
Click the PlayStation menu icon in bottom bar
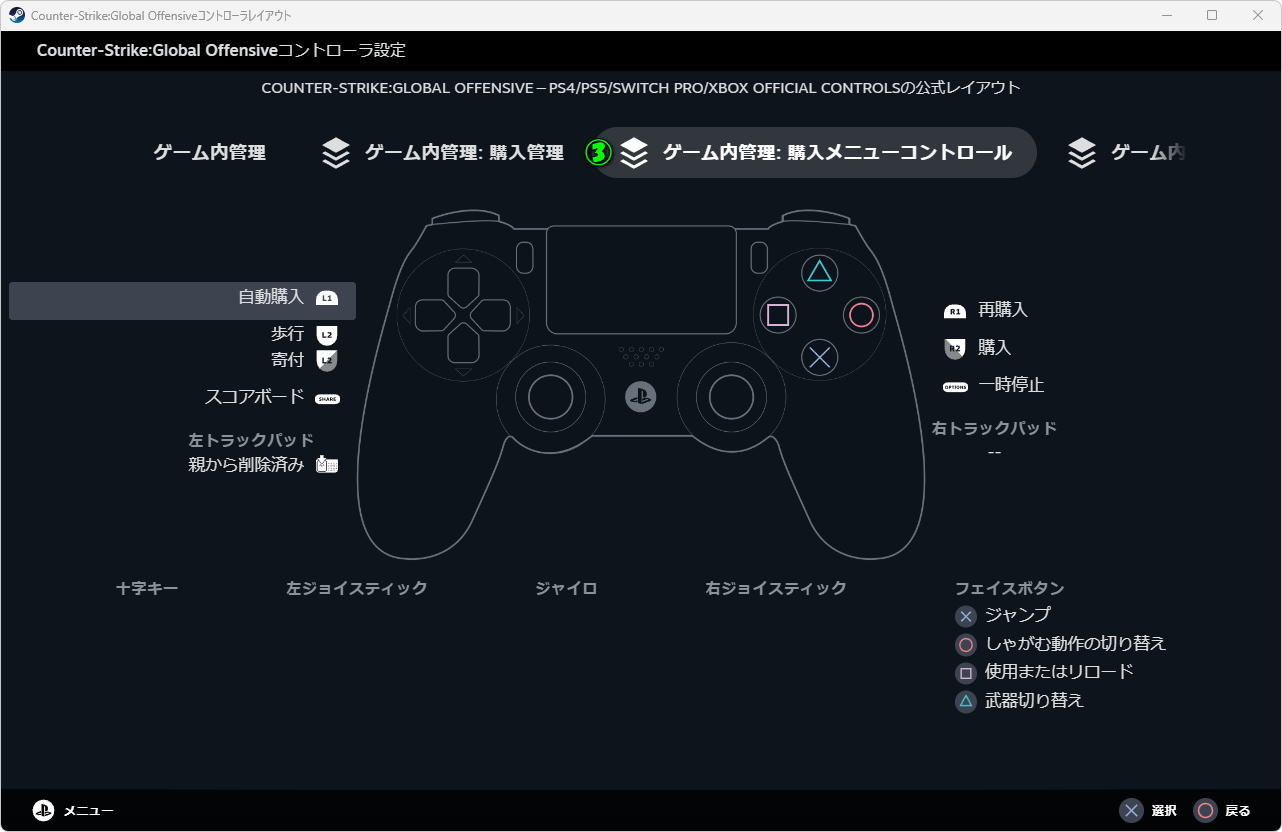point(43,810)
